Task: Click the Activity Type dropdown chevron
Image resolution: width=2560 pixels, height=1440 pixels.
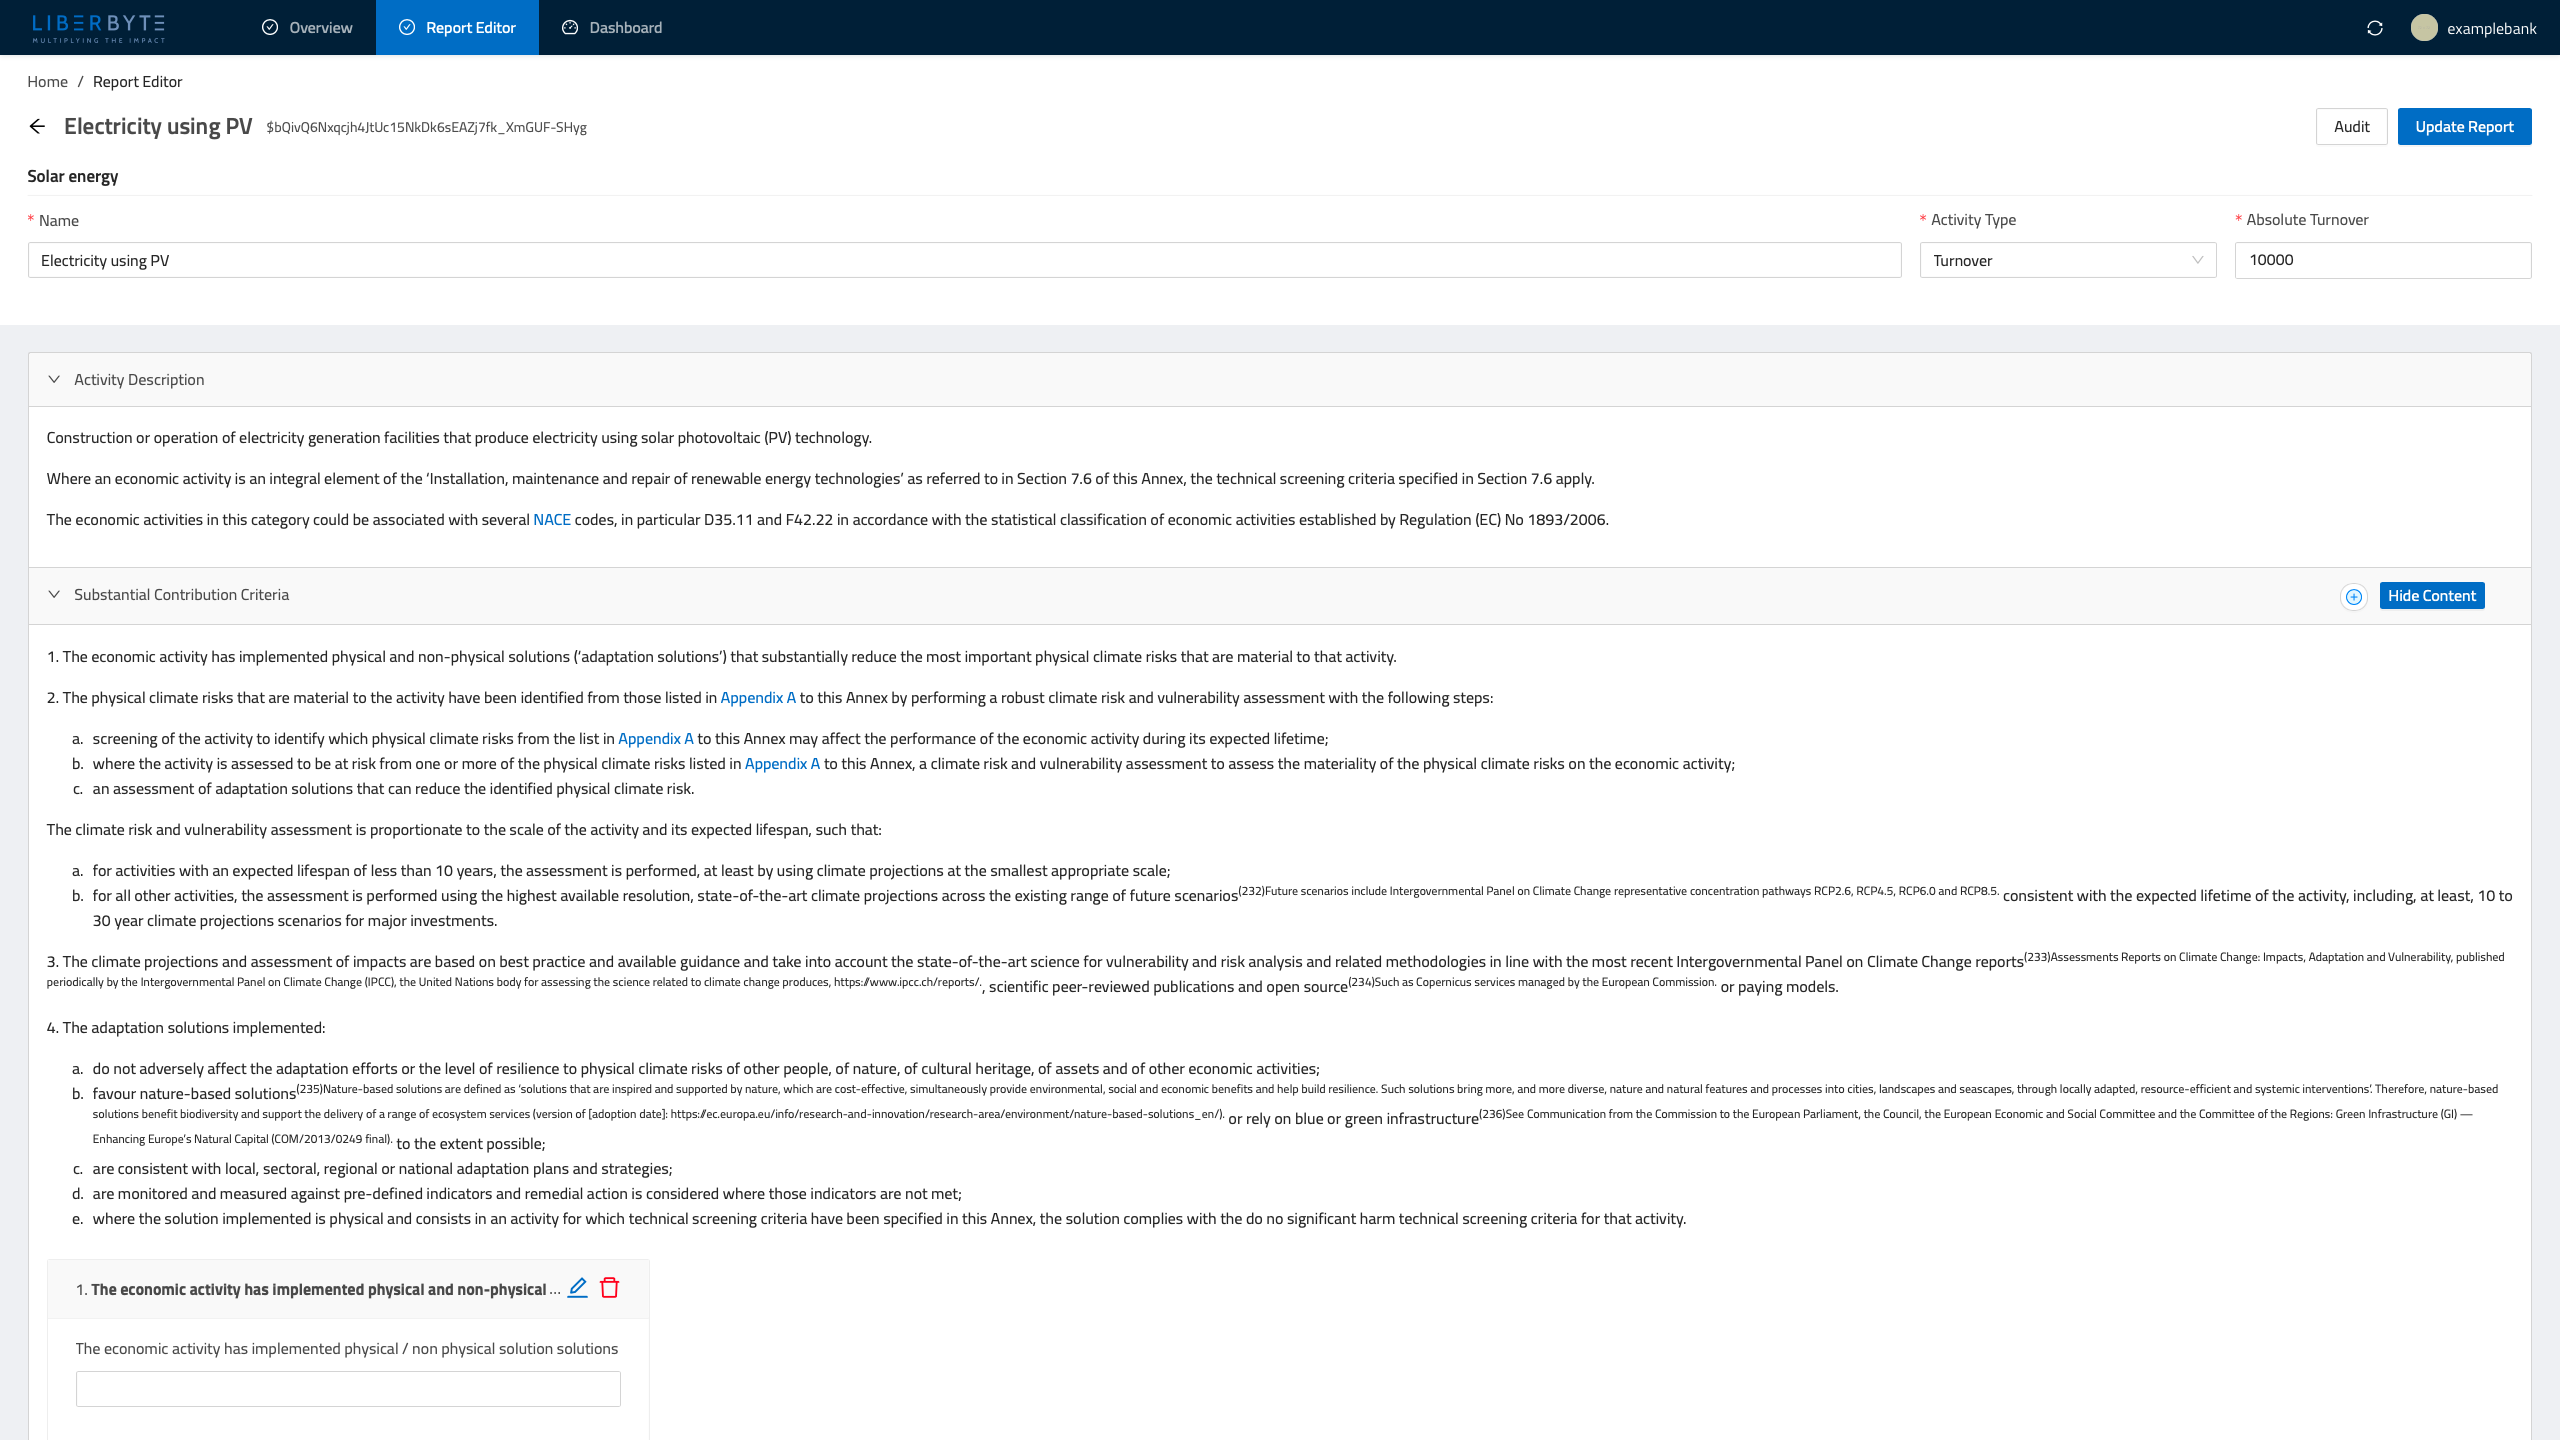Action: click(x=2197, y=260)
